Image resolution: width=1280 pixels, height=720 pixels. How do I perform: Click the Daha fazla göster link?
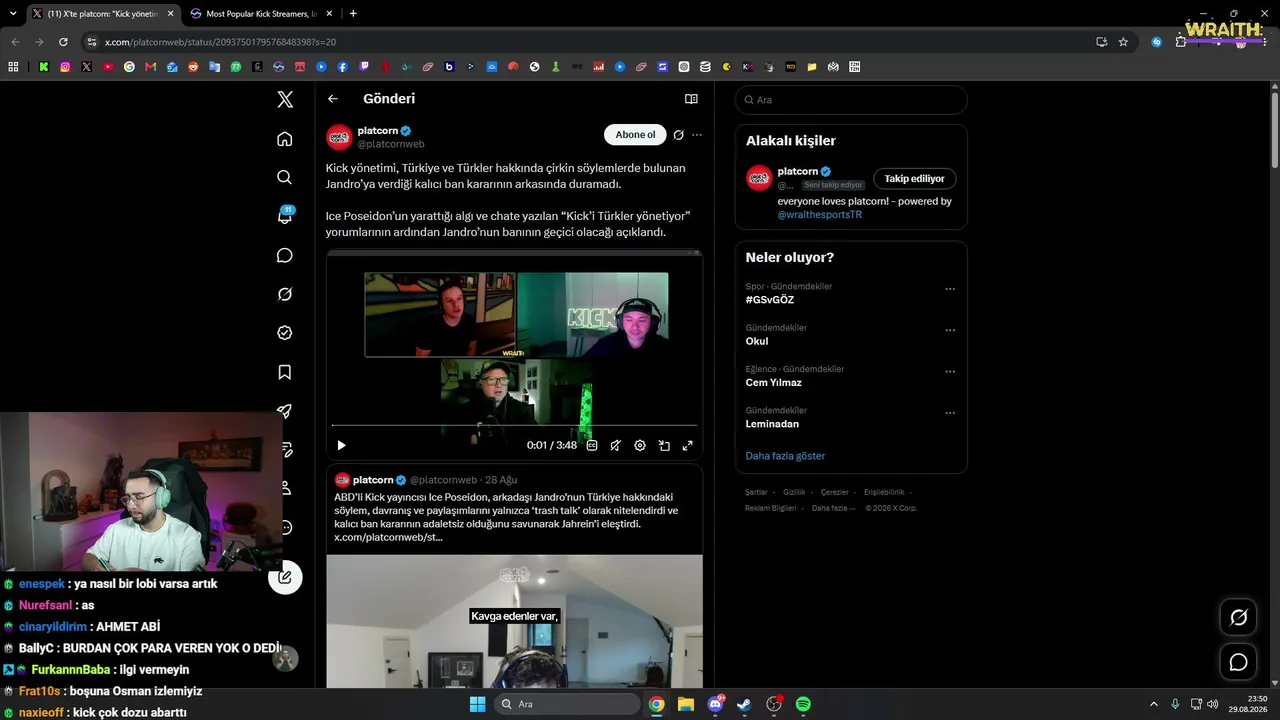785,456
